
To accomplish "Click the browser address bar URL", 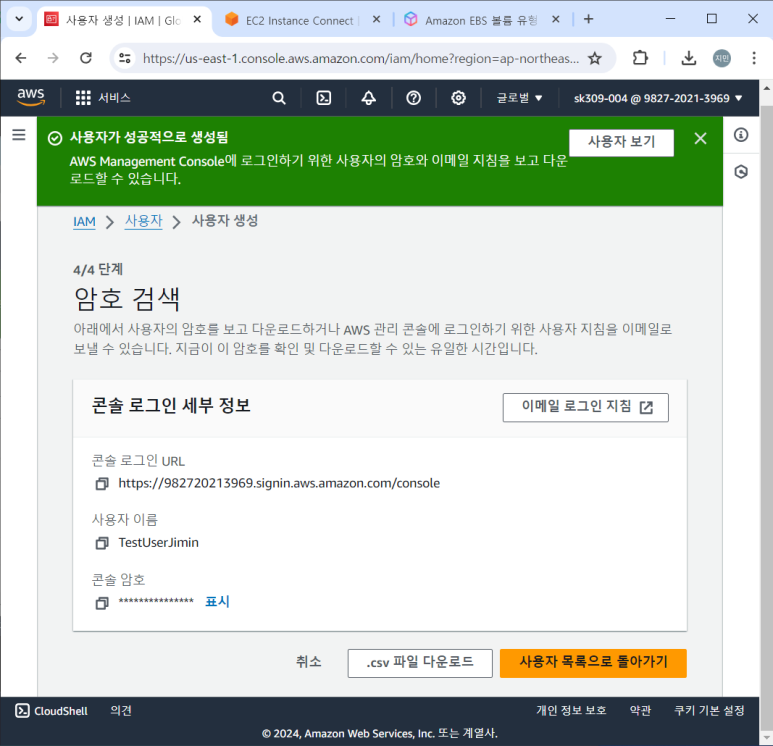I will click(361, 59).
